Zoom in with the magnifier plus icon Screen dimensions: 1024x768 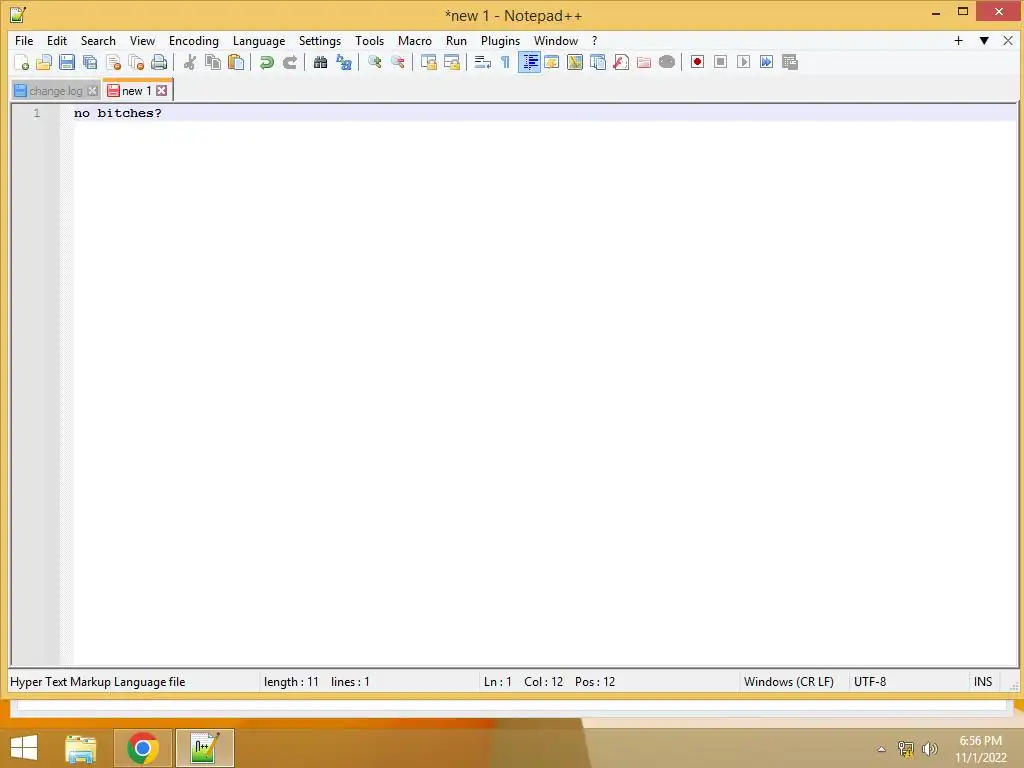point(375,62)
